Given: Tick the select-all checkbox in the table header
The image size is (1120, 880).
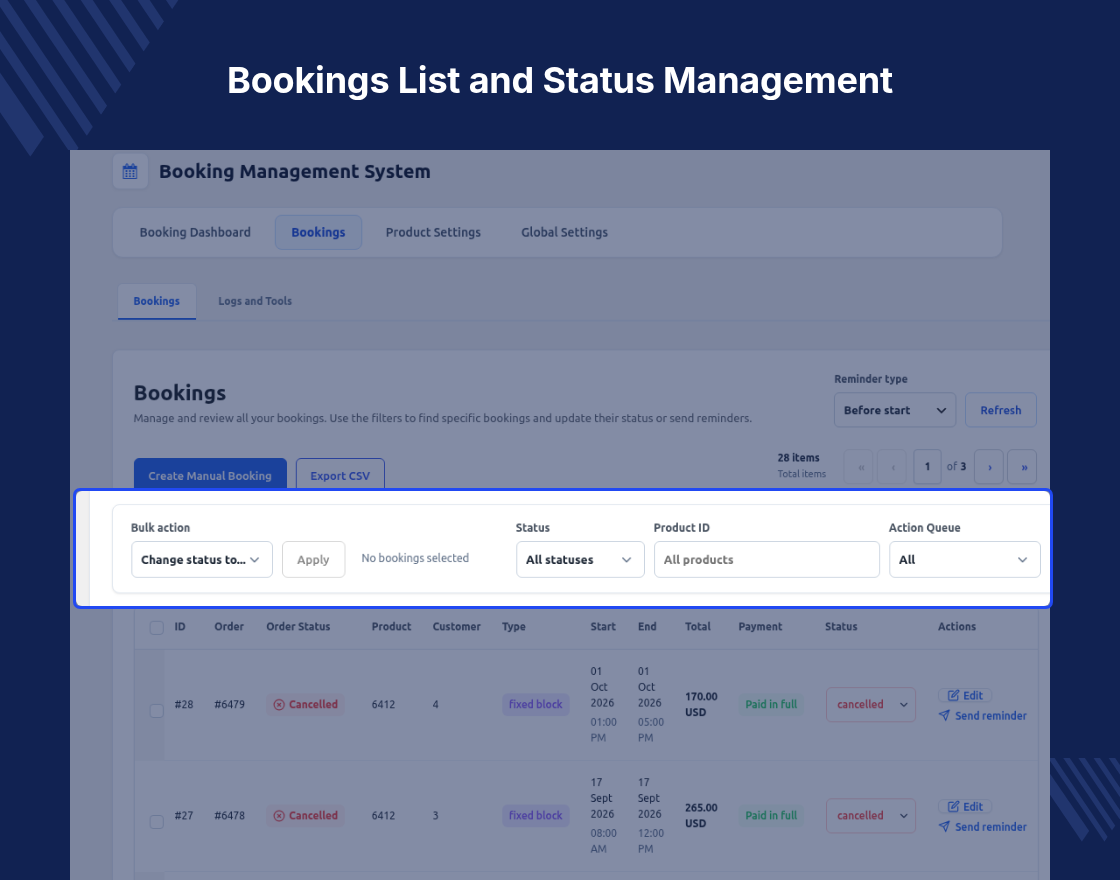Looking at the screenshot, I should (x=156, y=627).
